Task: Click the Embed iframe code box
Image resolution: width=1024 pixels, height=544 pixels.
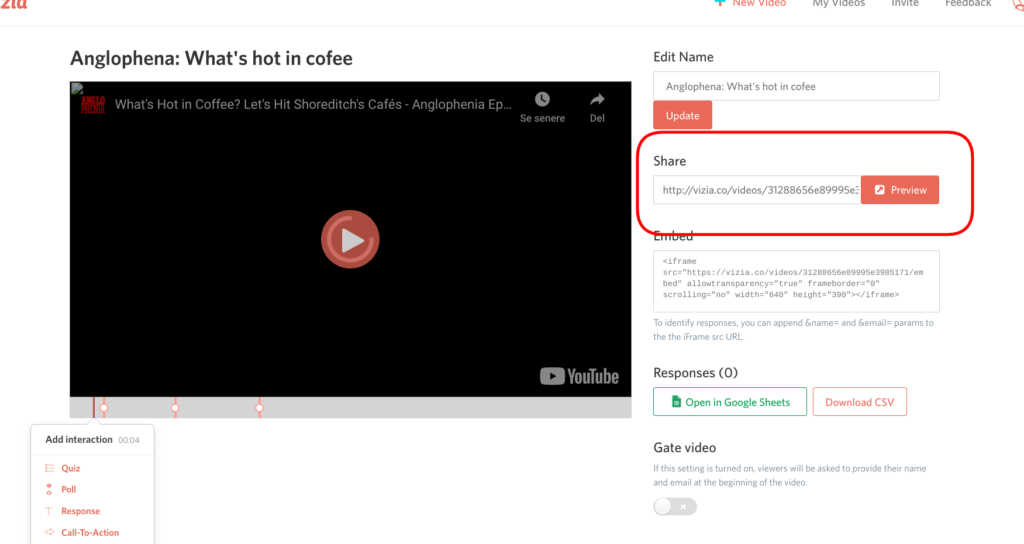Action: tap(796, 281)
